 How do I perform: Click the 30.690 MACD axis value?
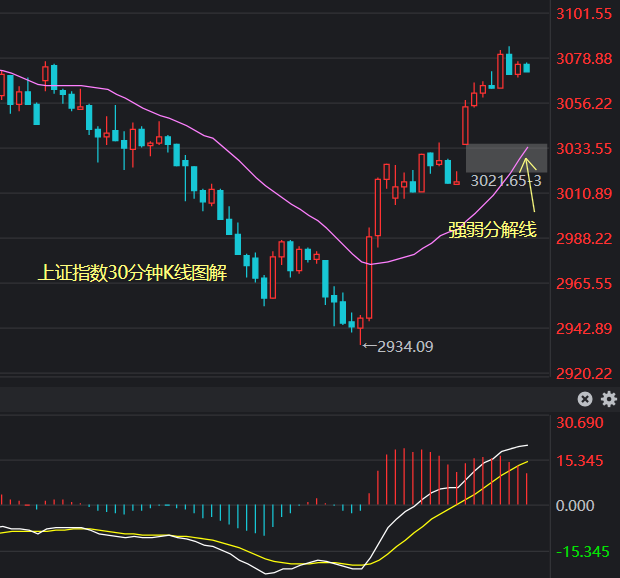pos(580,423)
